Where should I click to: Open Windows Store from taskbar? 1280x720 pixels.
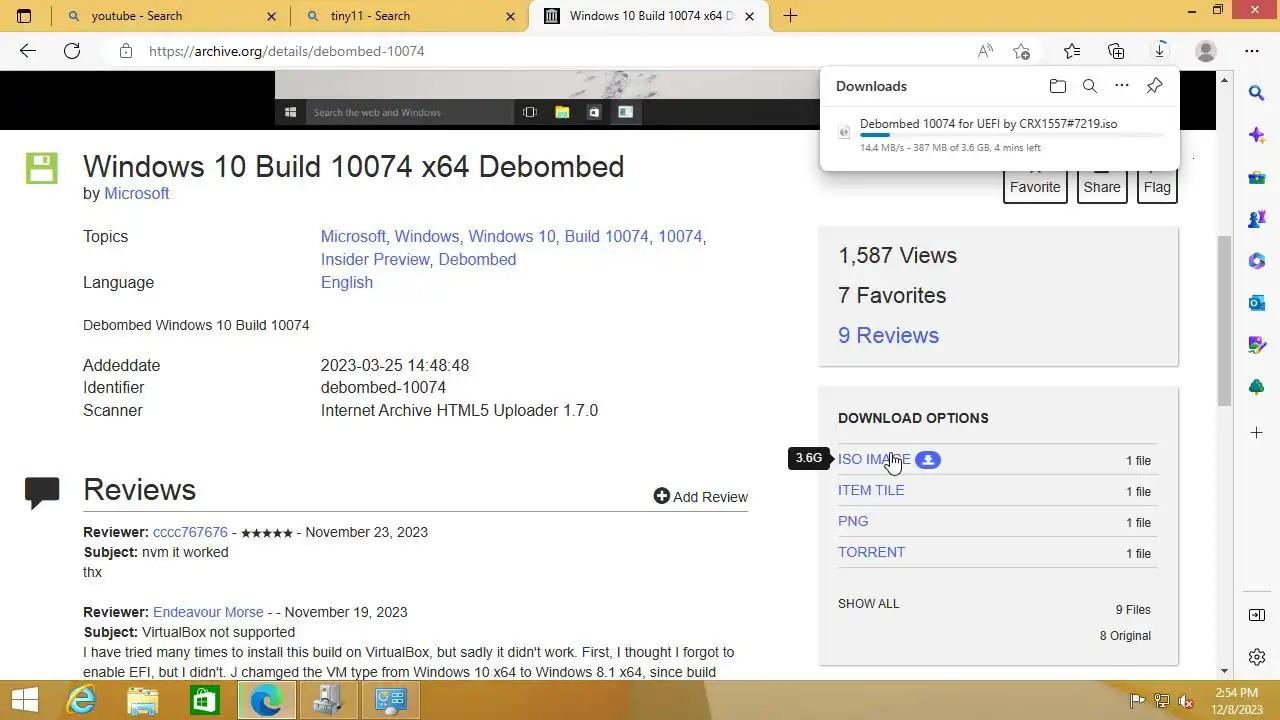pyautogui.click(x=204, y=700)
